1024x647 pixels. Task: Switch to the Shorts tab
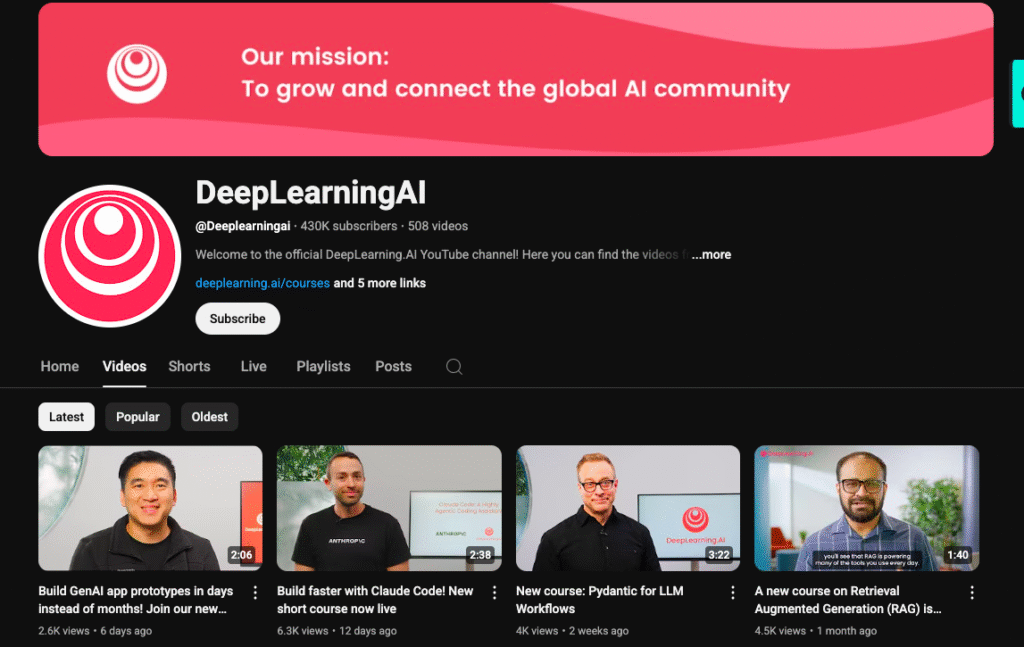click(189, 366)
